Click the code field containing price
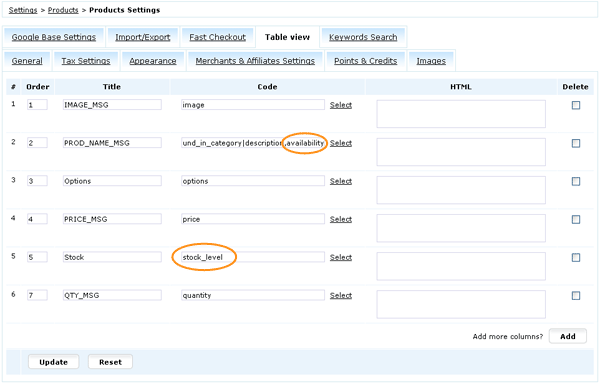 [253, 219]
